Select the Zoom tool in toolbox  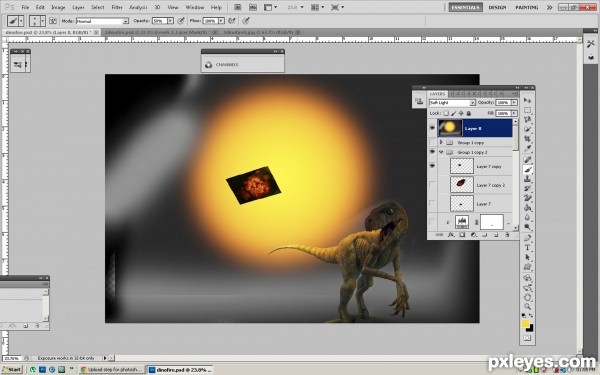pyautogui.click(x=527, y=307)
